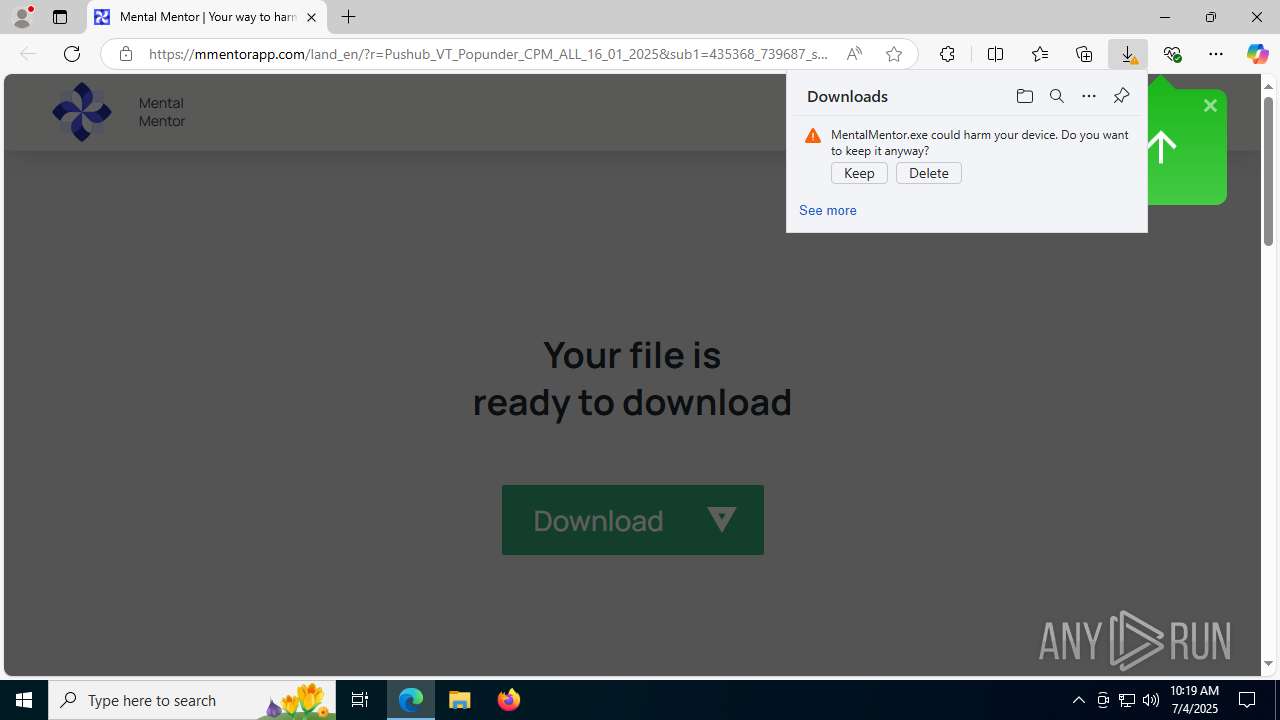Open File Explorer from taskbar
This screenshot has width=1280, height=720.
460,700
